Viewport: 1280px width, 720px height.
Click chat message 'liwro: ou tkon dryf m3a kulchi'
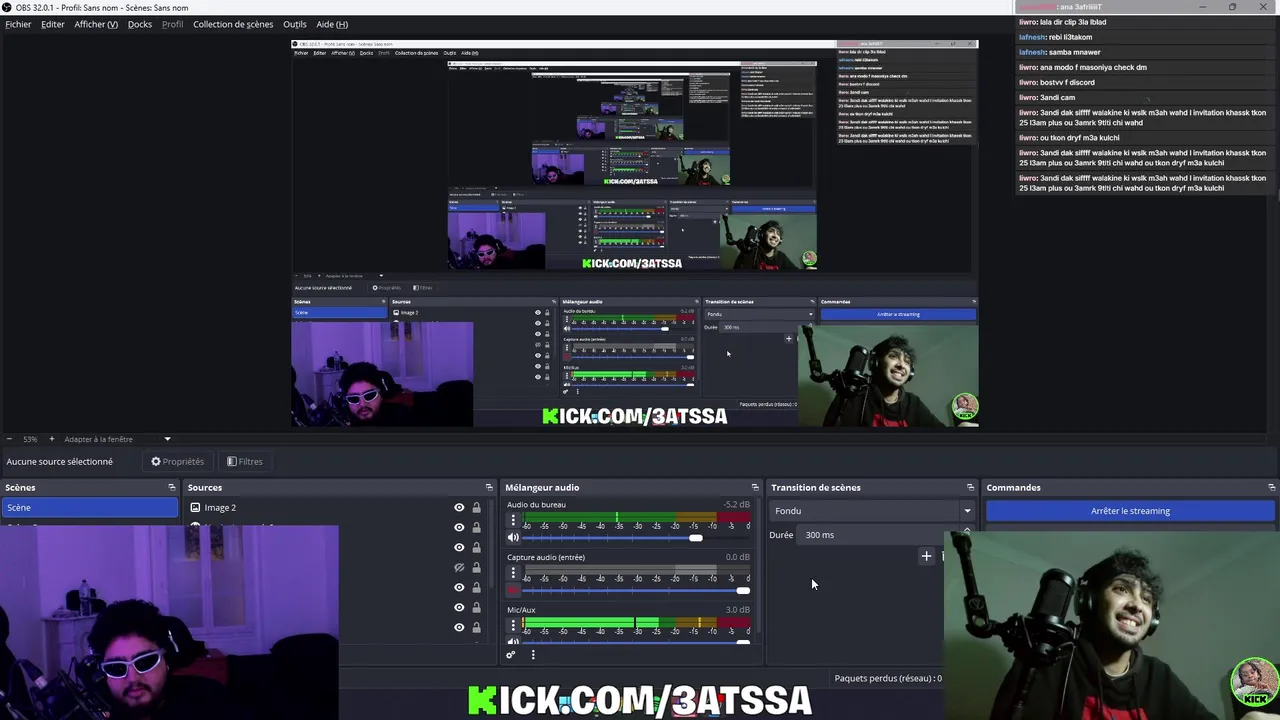pos(1069,138)
